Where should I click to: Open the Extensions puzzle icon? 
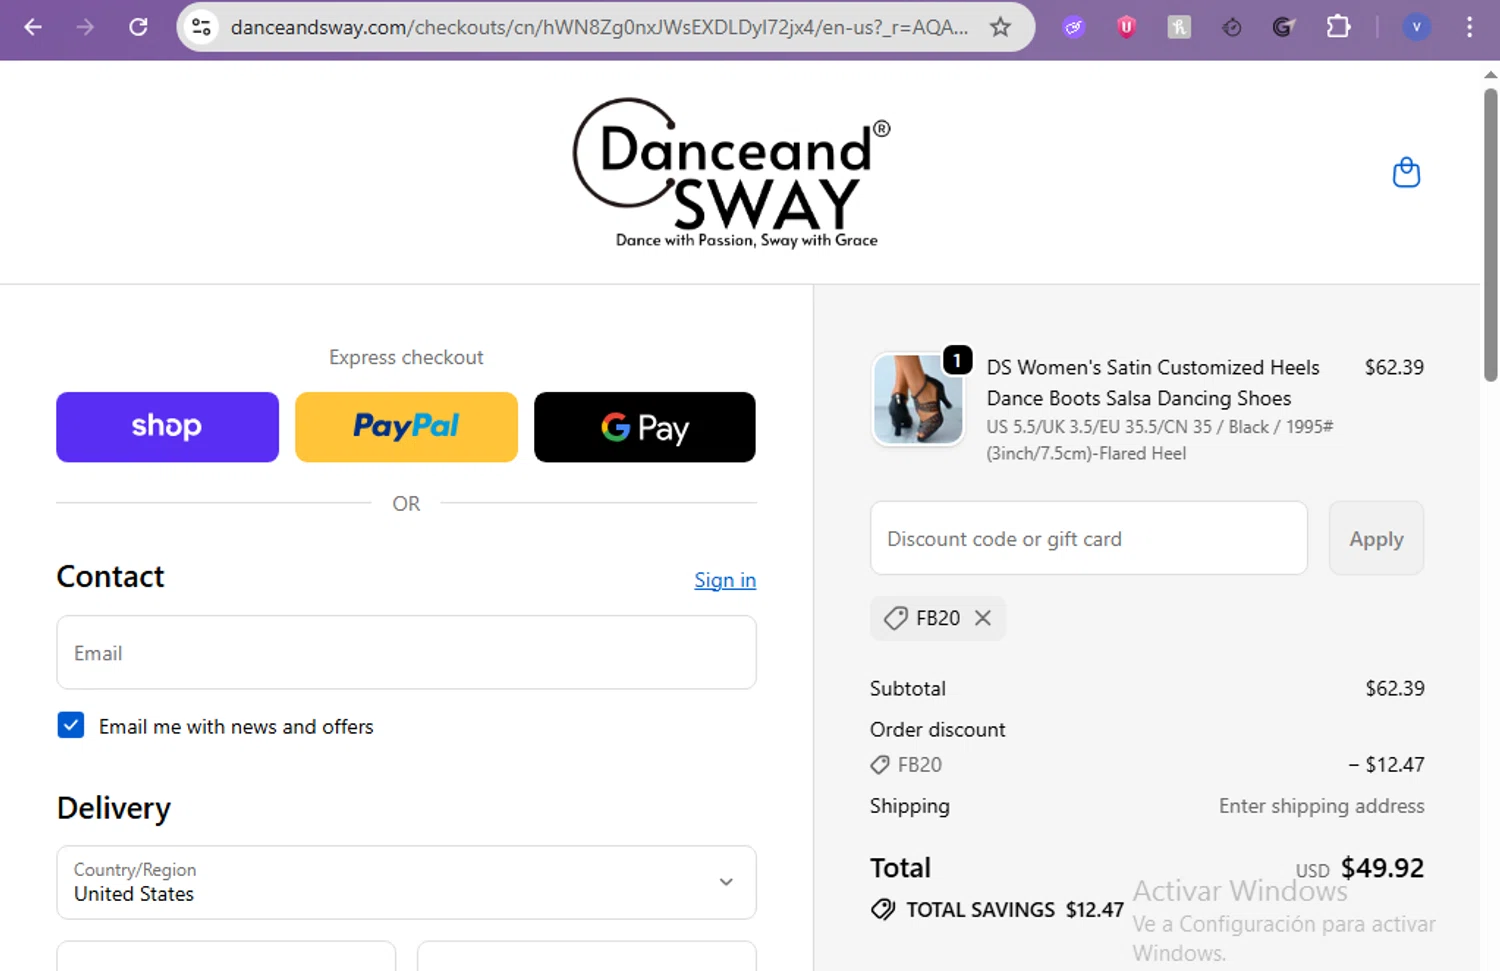pyautogui.click(x=1338, y=27)
